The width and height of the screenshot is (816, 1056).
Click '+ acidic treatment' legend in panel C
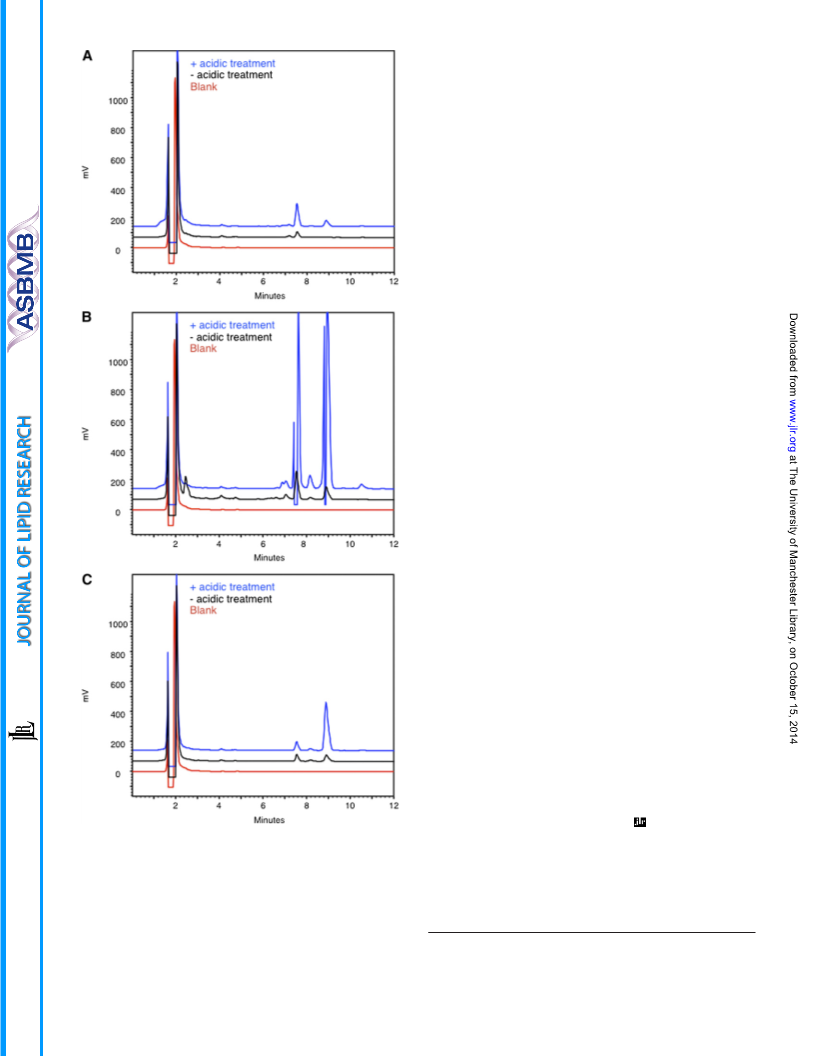point(232,587)
